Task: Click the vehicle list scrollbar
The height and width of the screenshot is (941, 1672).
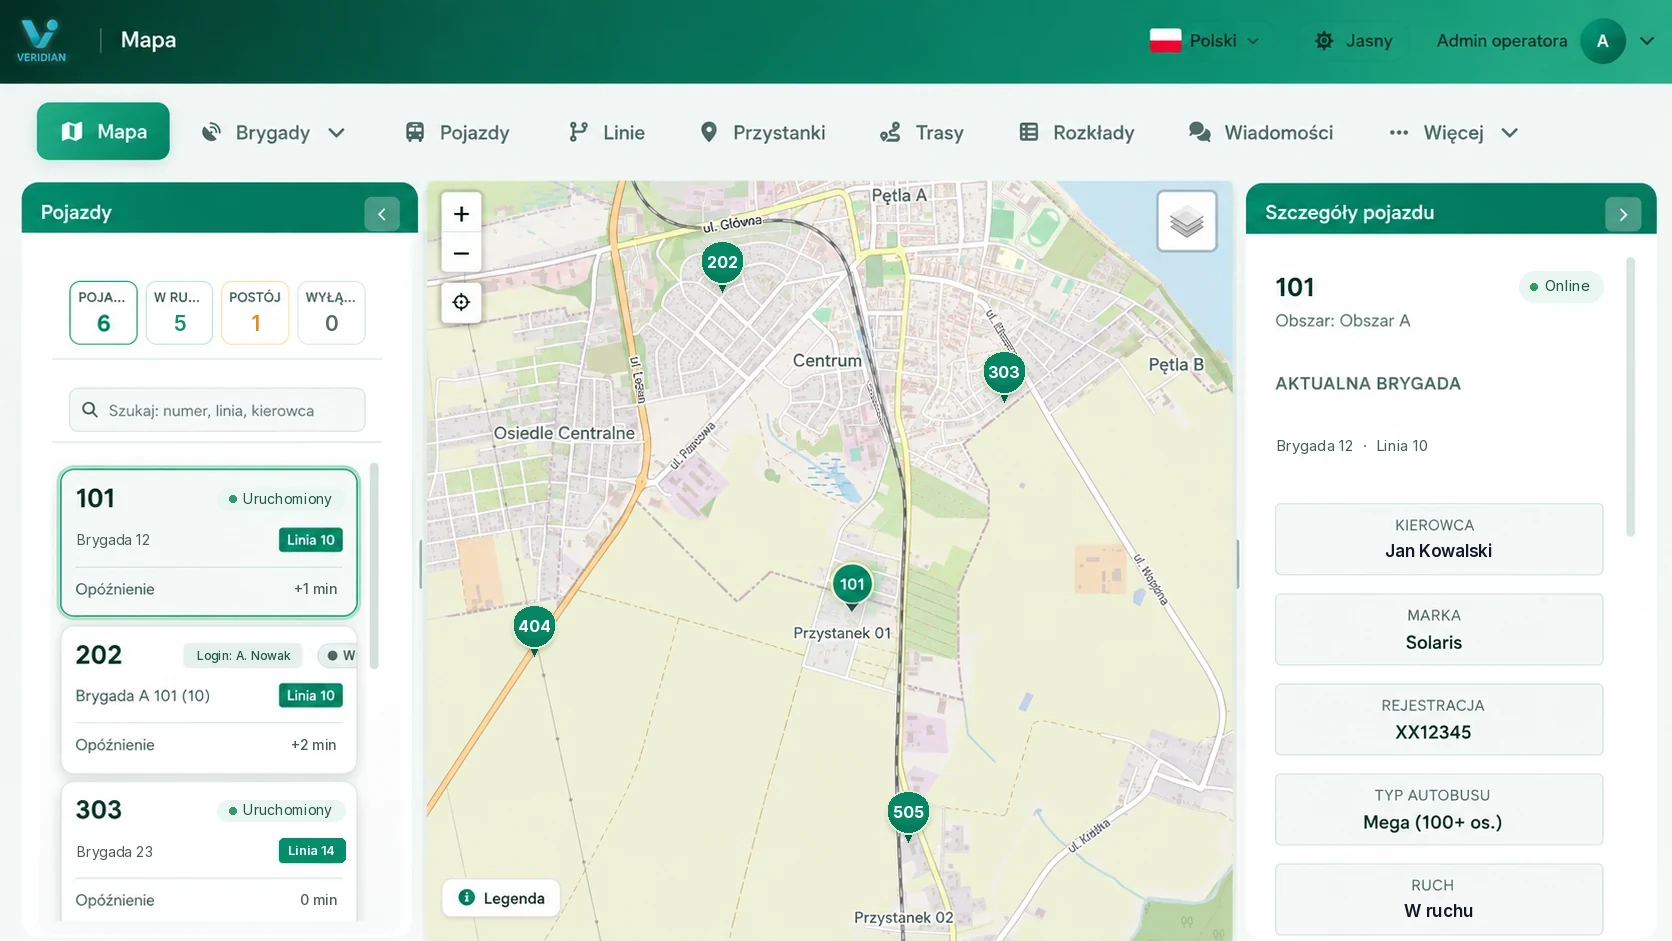Action: (375, 565)
